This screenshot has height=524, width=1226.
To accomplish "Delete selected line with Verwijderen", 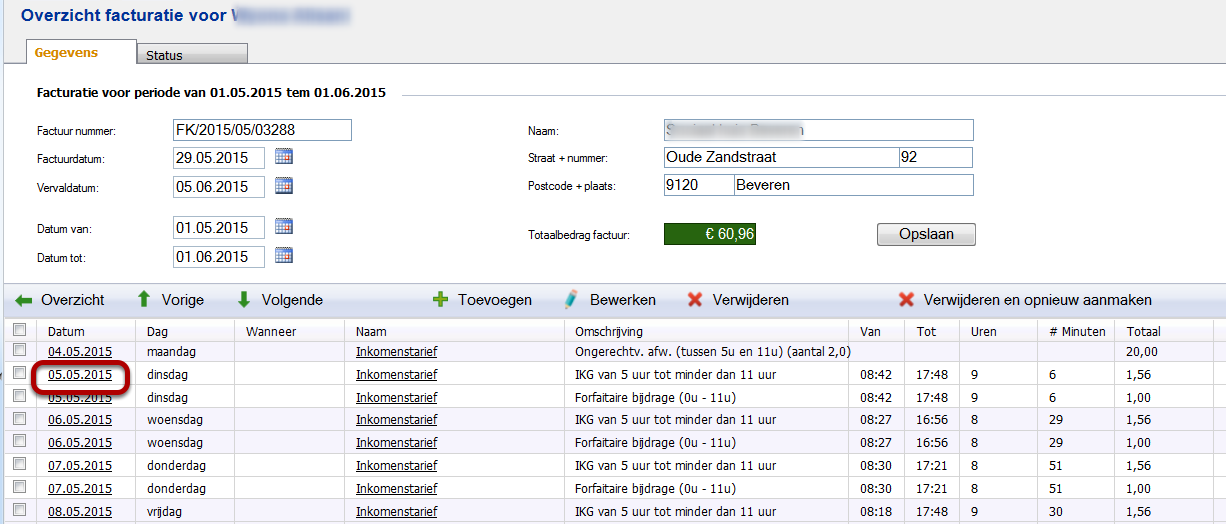I will click(x=695, y=300).
